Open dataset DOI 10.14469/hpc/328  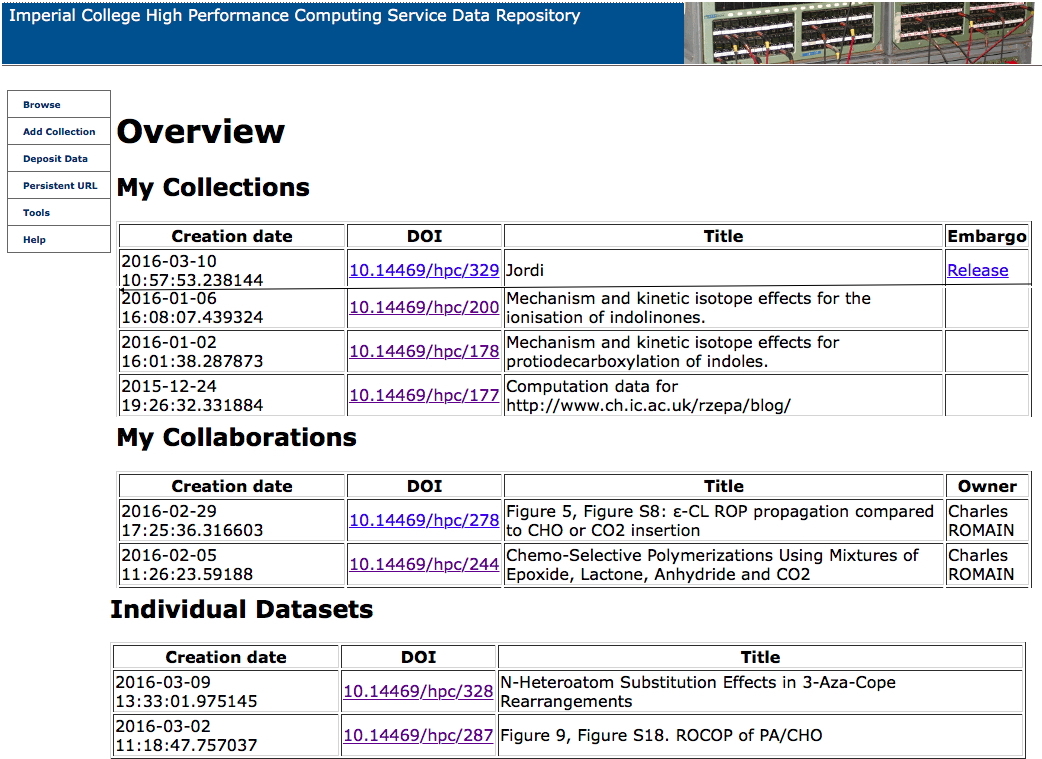418,691
